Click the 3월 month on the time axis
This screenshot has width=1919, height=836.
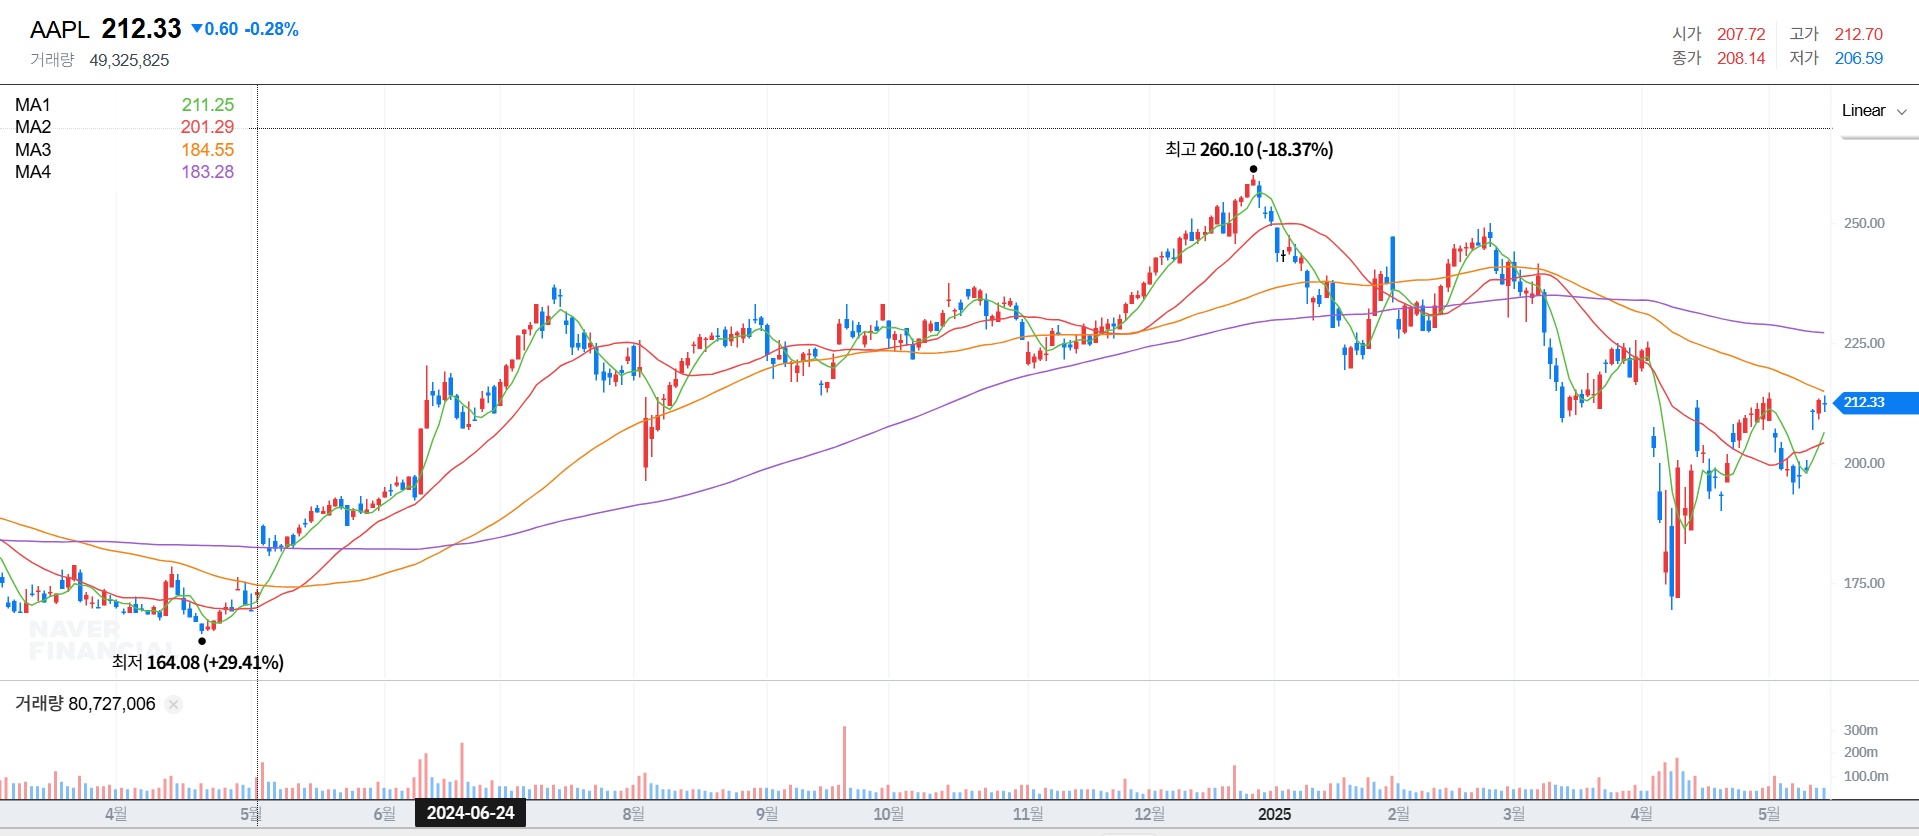click(x=1514, y=814)
